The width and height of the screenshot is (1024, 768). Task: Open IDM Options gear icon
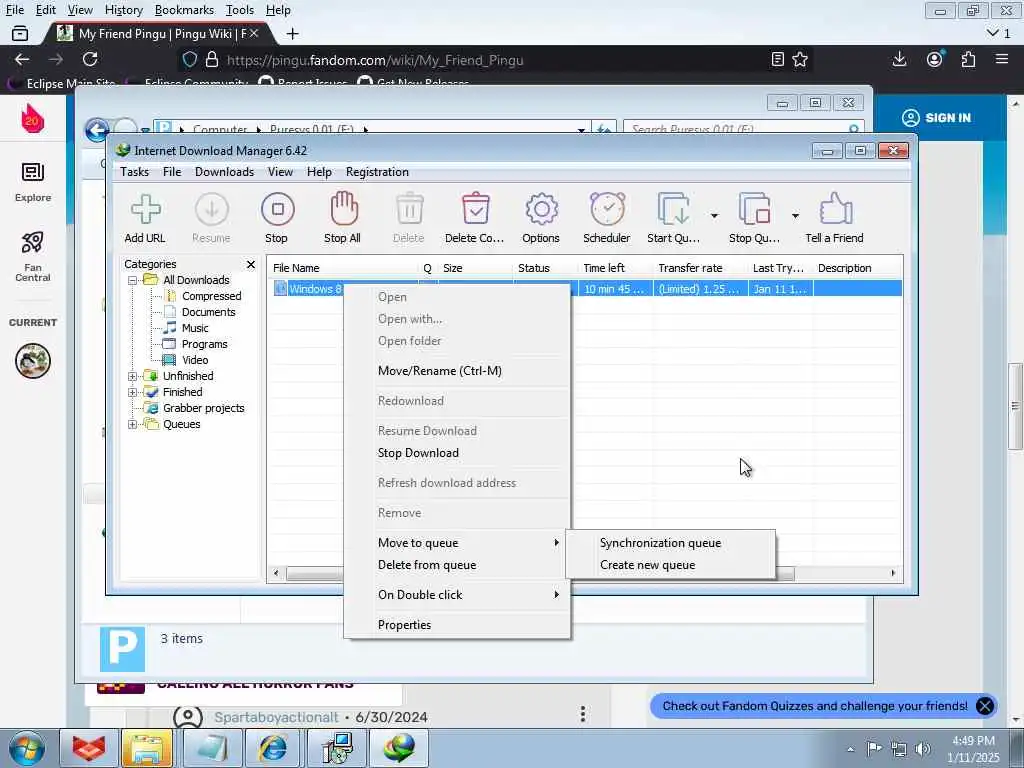coord(541,209)
